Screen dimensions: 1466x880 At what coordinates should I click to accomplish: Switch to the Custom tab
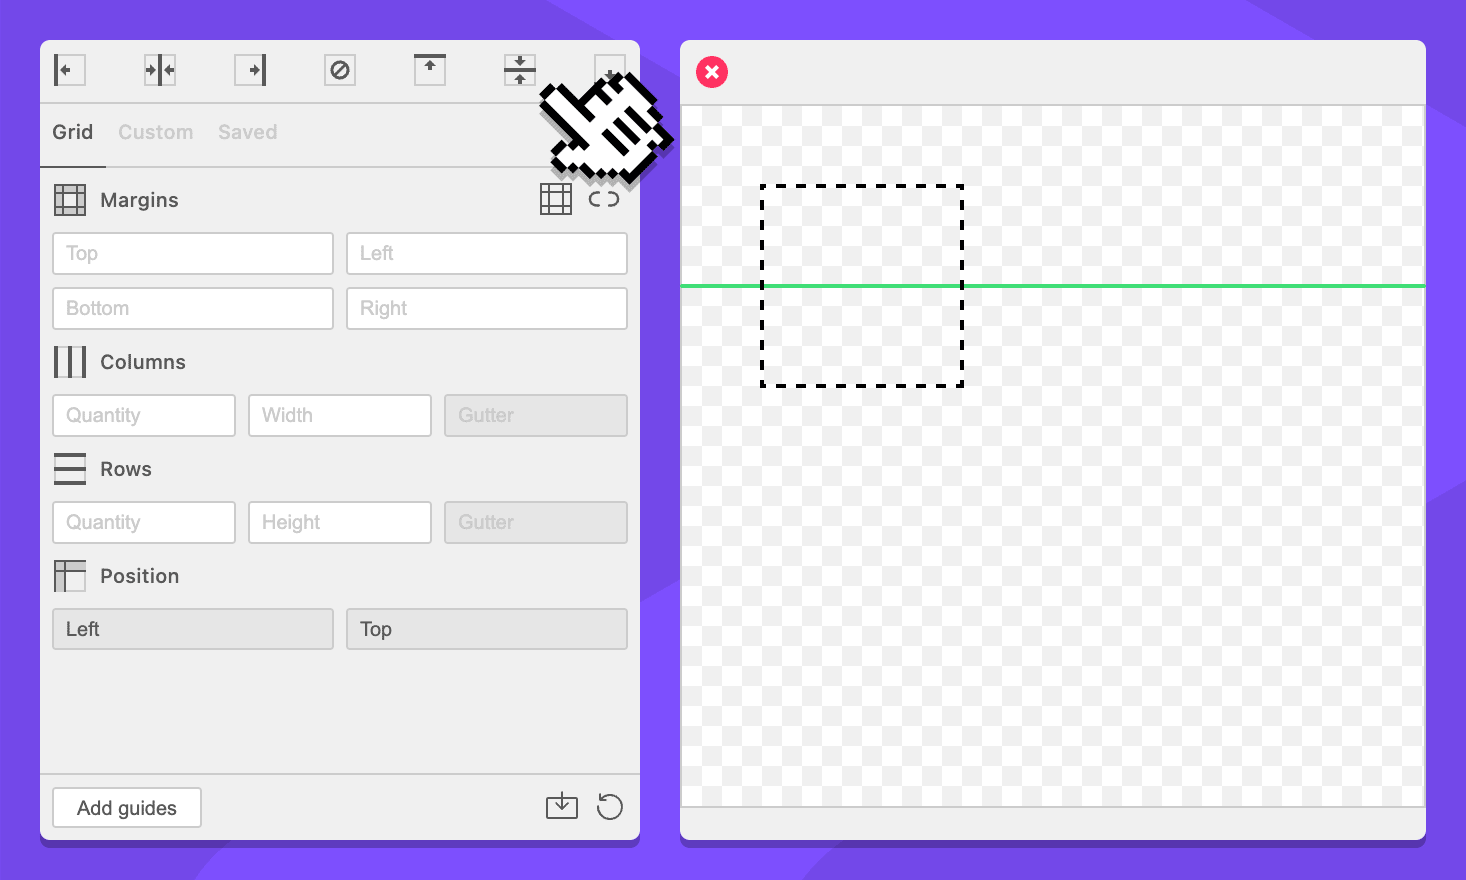coord(156,132)
